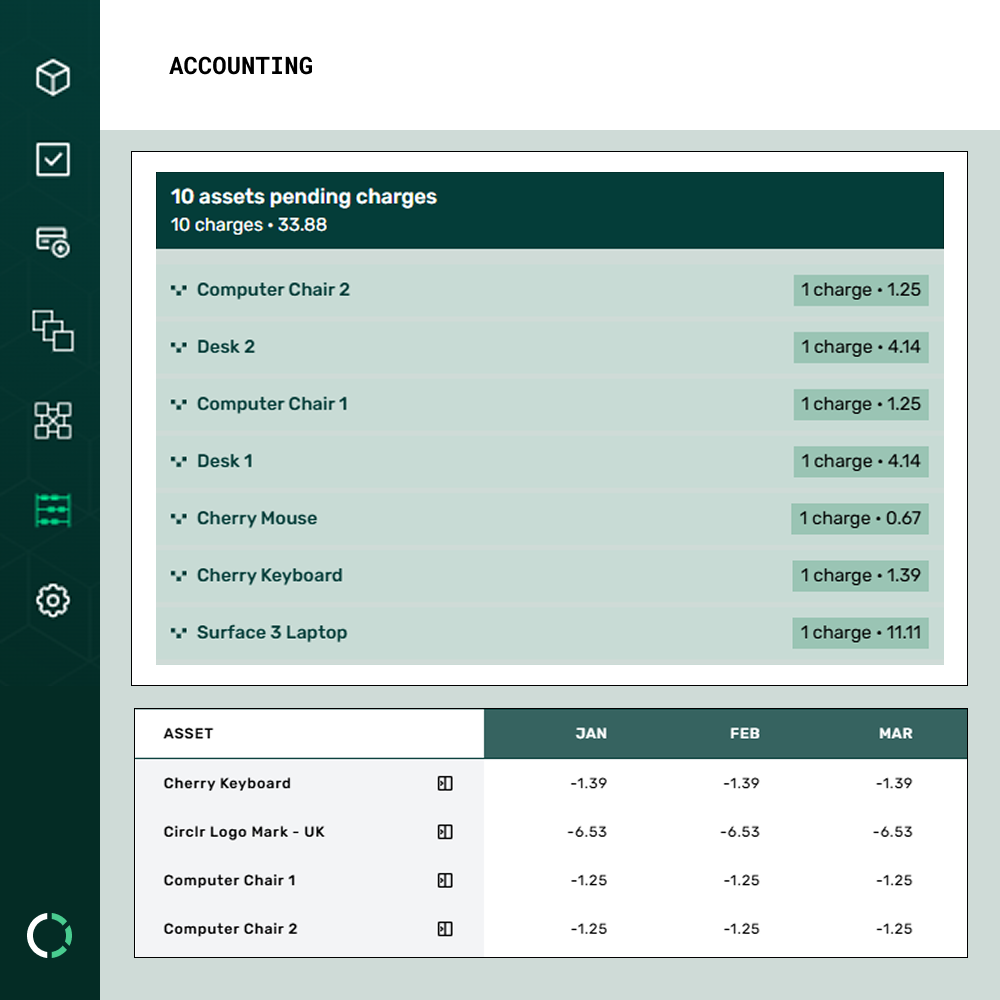Select Cherry Keyboard in the asset table
1000x1000 pixels.
(227, 783)
